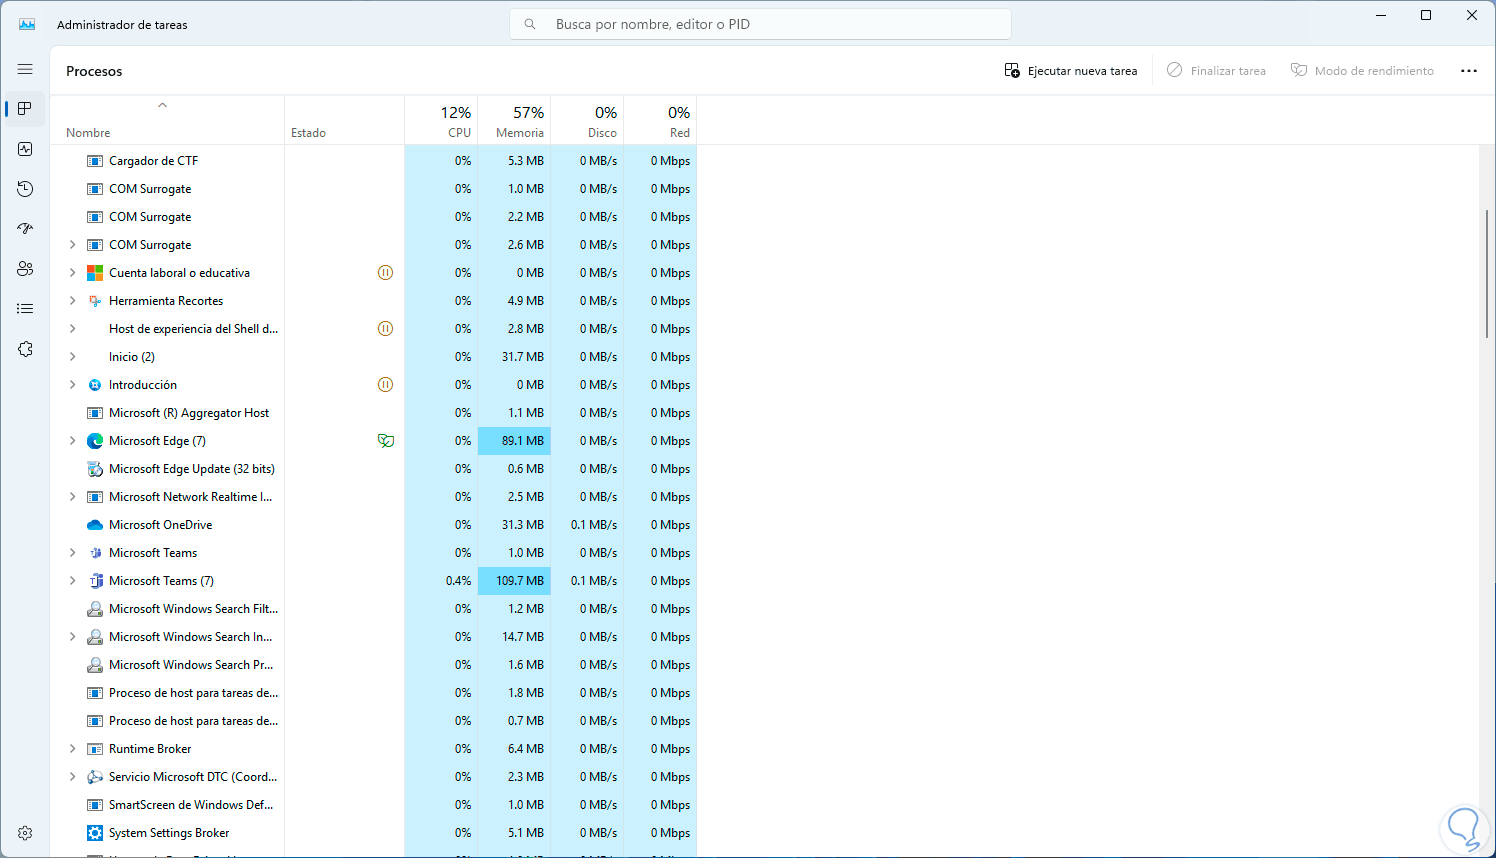The height and width of the screenshot is (858, 1496).
Task: Expand Host de experiencia del Shell group
Action: [72, 329]
